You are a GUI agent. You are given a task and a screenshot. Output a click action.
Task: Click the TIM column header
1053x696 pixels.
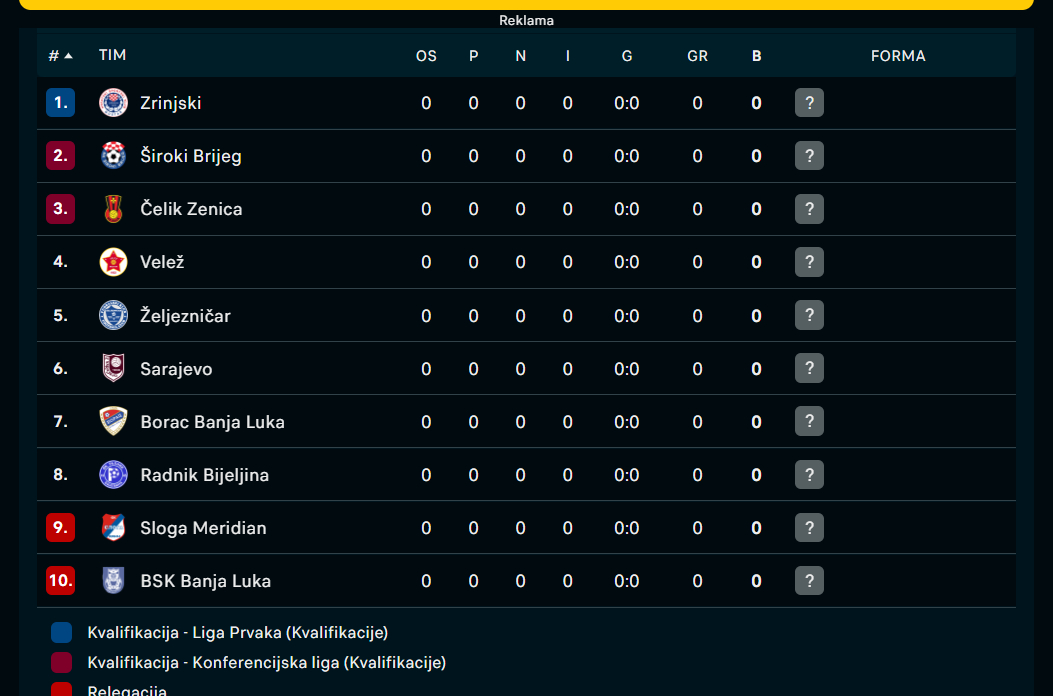[x=112, y=55]
